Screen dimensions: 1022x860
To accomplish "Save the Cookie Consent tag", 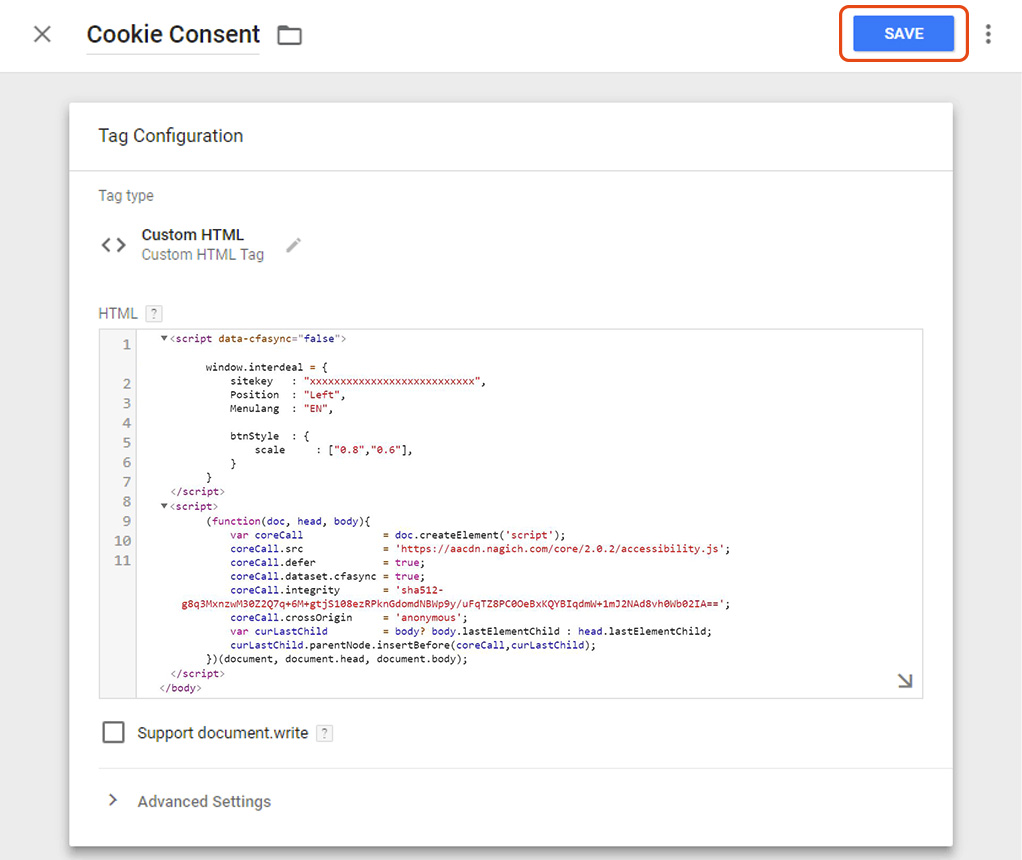I will click(903, 33).
